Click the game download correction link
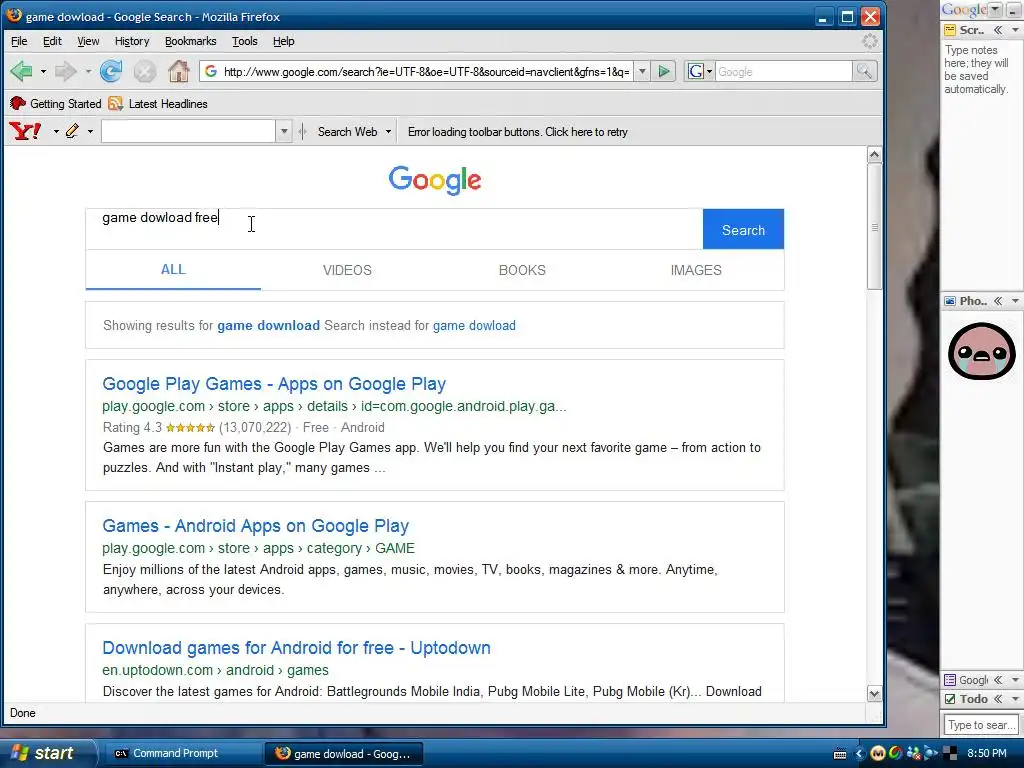 coord(268,325)
